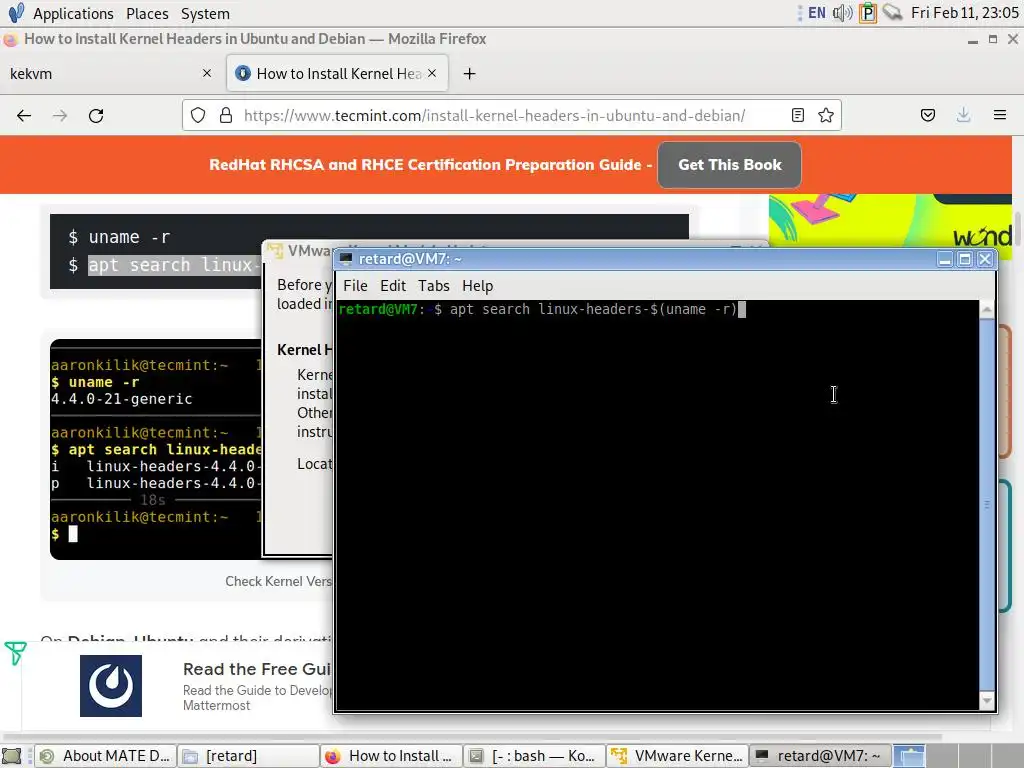The image size is (1024, 768).
Task: Open terminal Edit menu
Action: pos(393,286)
